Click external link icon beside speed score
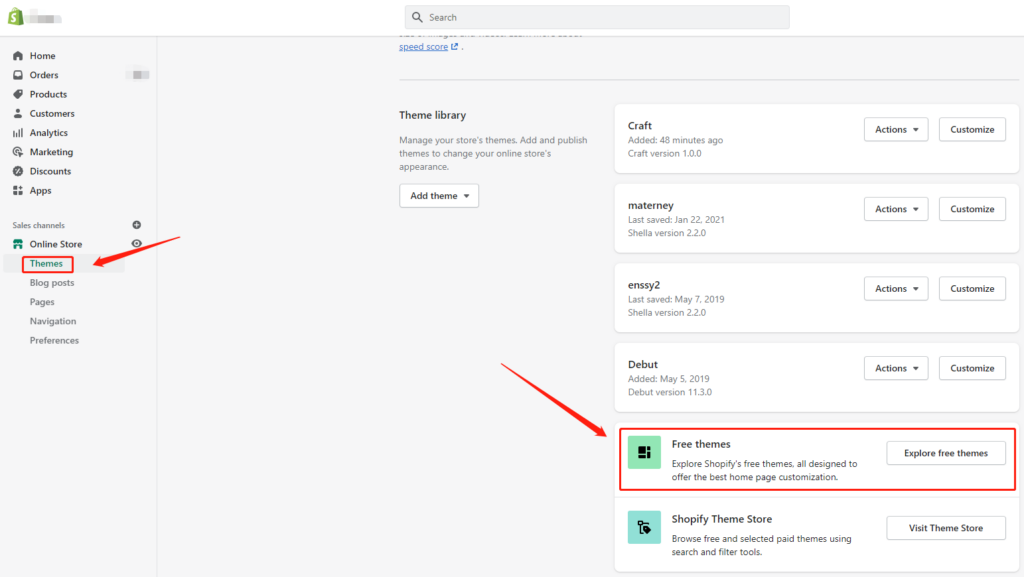 point(455,46)
